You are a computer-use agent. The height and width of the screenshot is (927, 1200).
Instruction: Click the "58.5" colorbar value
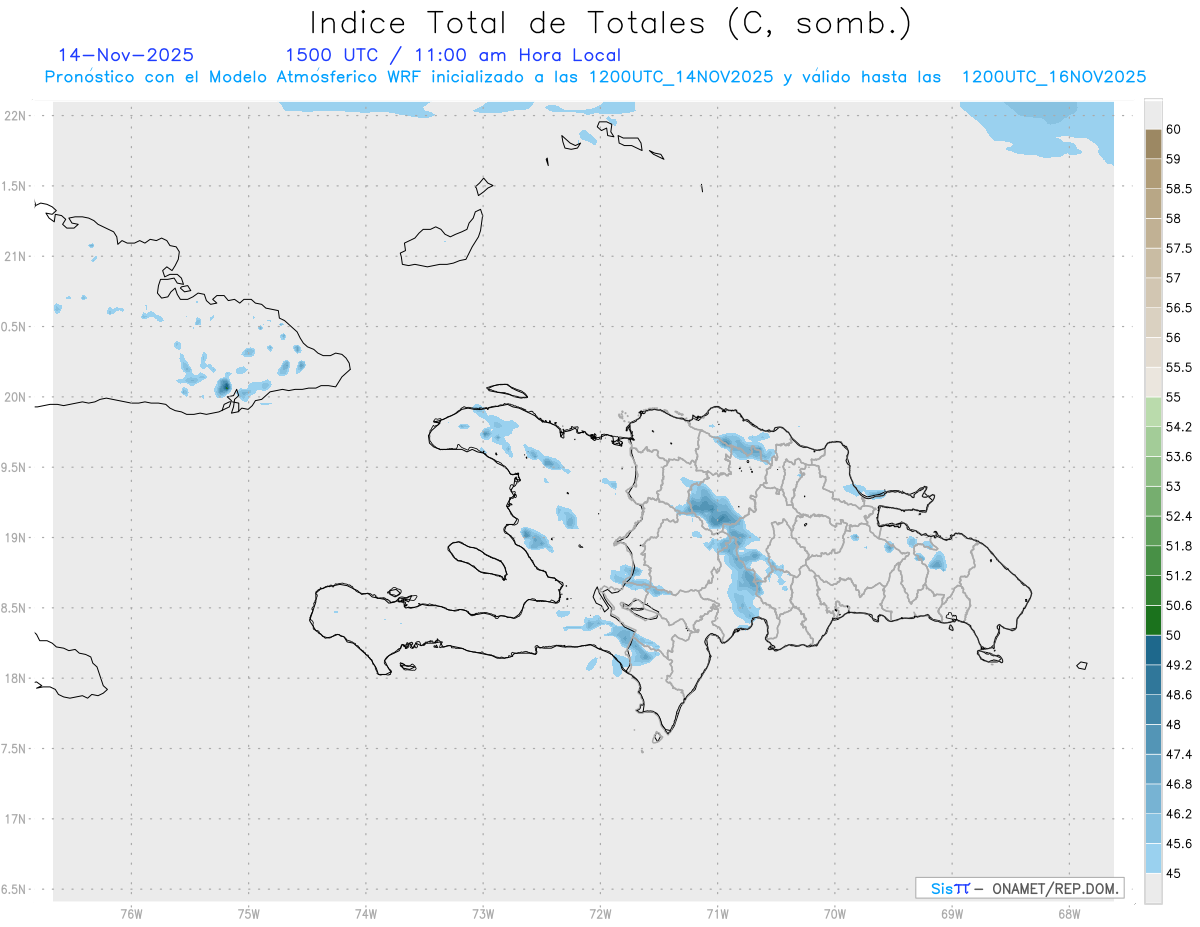coord(1179,189)
